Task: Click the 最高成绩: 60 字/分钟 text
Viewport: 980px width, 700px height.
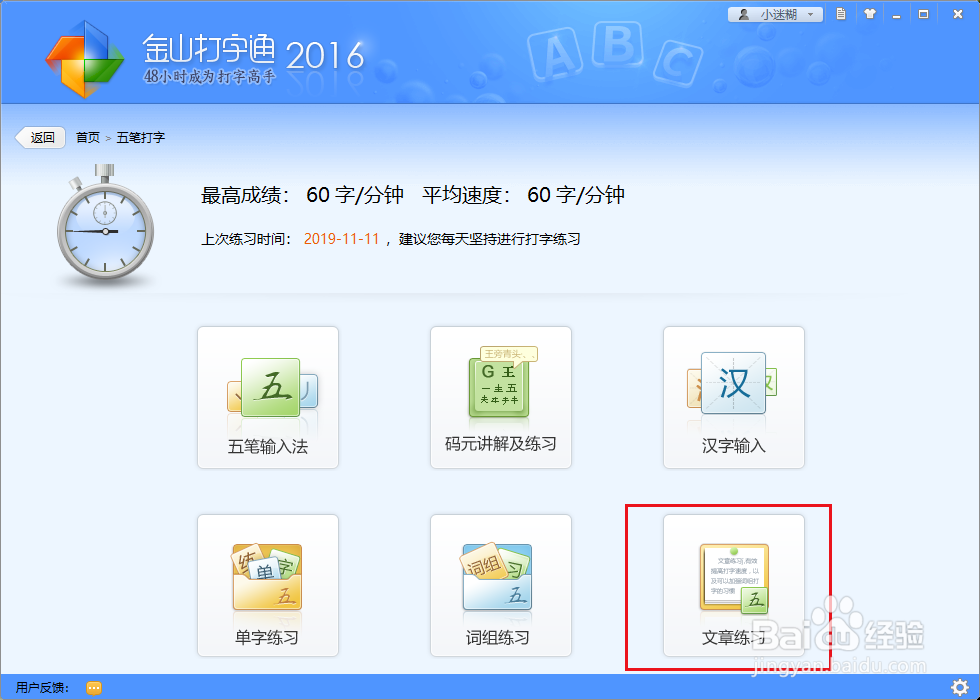Action: tap(302, 195)
